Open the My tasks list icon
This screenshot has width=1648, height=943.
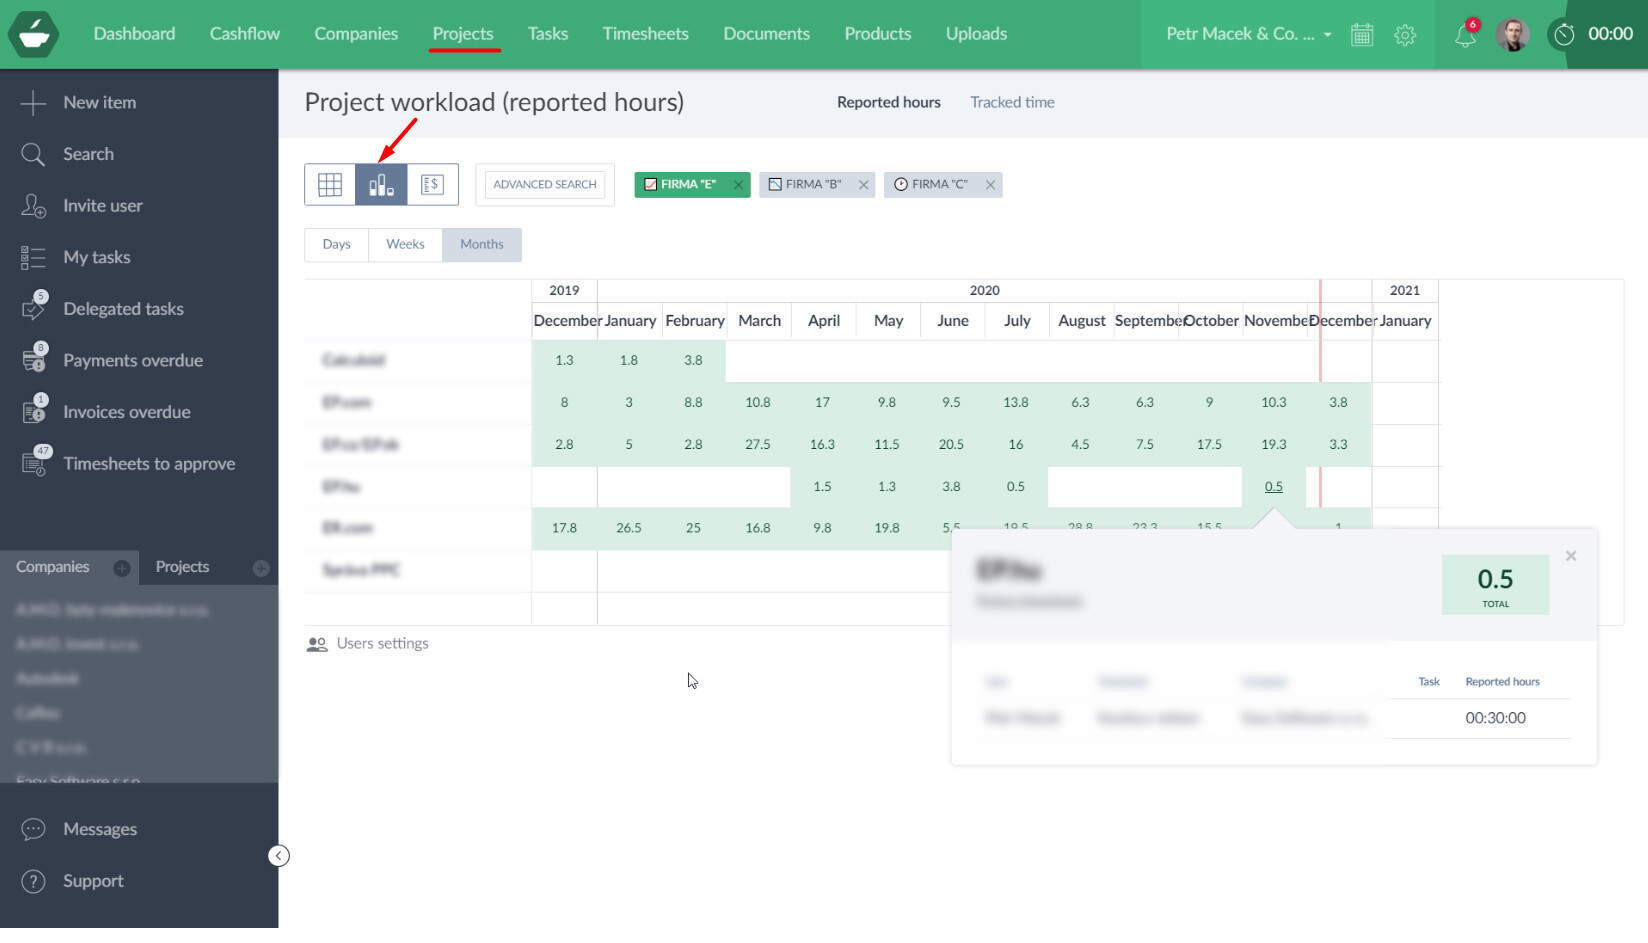pos(33,258)
